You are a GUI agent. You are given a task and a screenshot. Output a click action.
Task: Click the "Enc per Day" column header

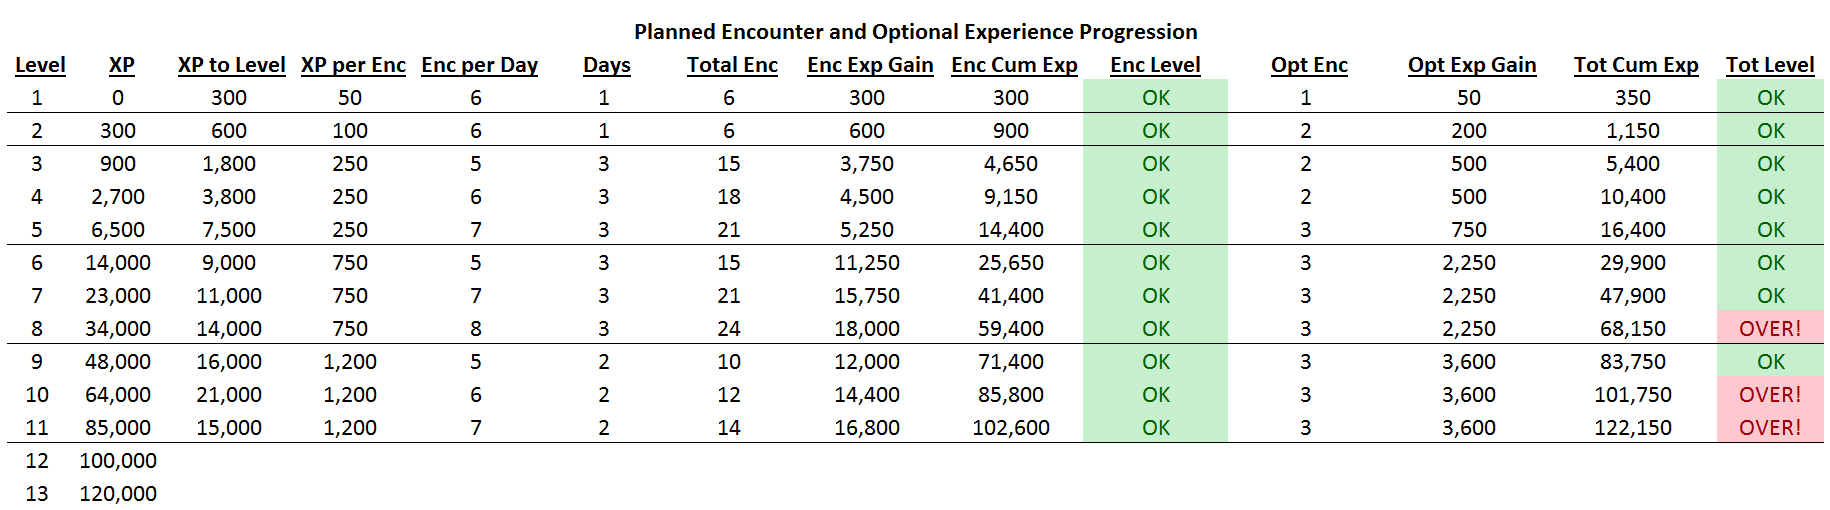pos(479,65)
